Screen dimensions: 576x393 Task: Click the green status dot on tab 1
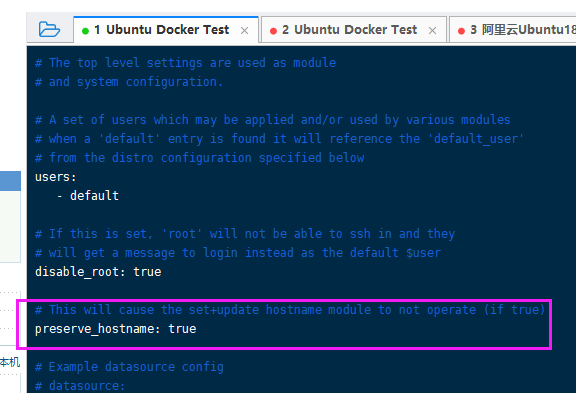(86, 31)
